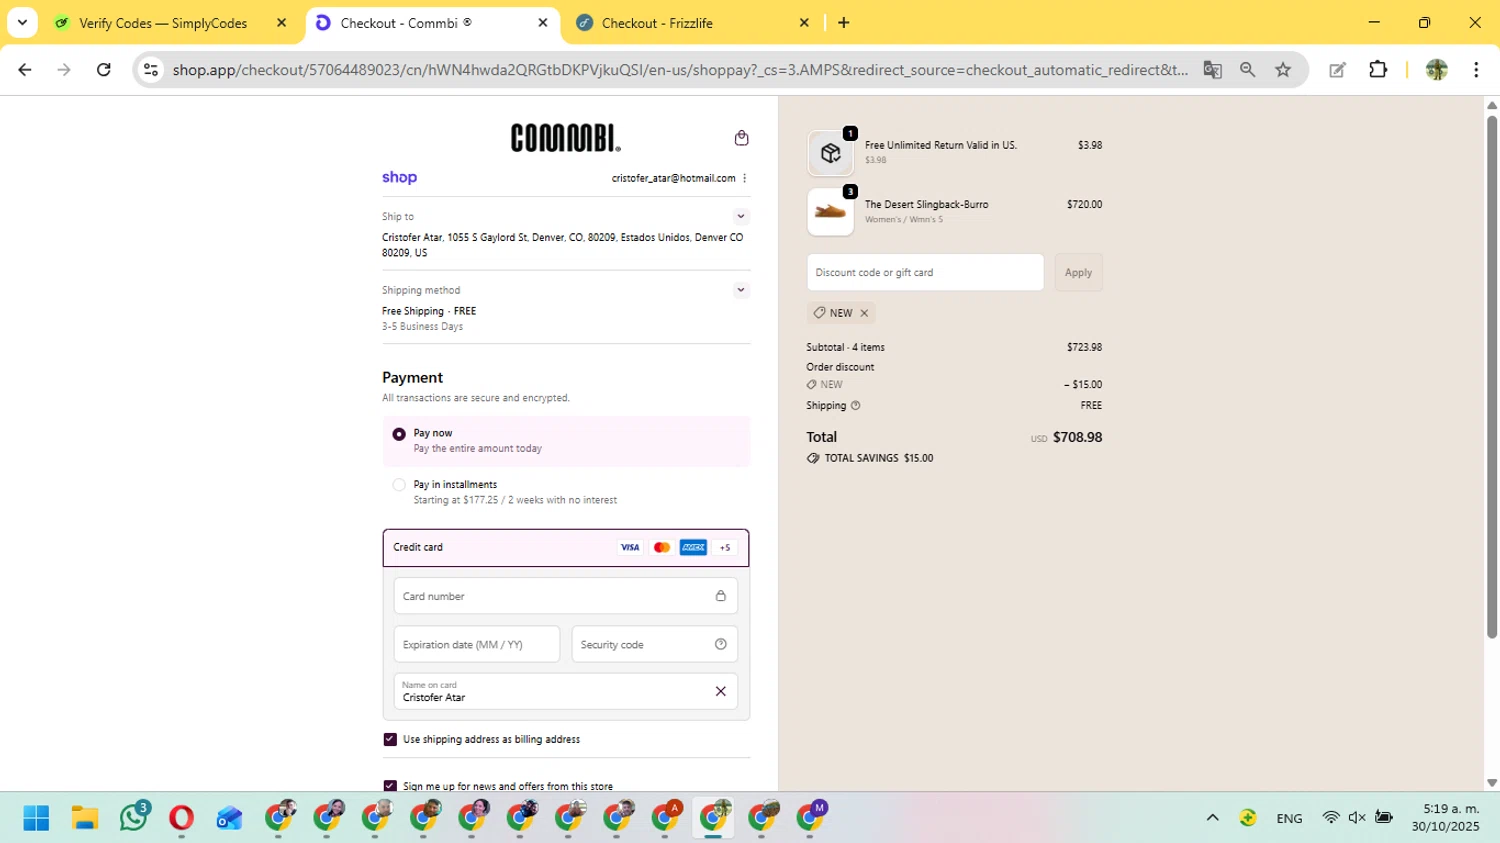Open the shopping cart bag icon
Viewport: 1500px width, 843px height.
[741, 138]
